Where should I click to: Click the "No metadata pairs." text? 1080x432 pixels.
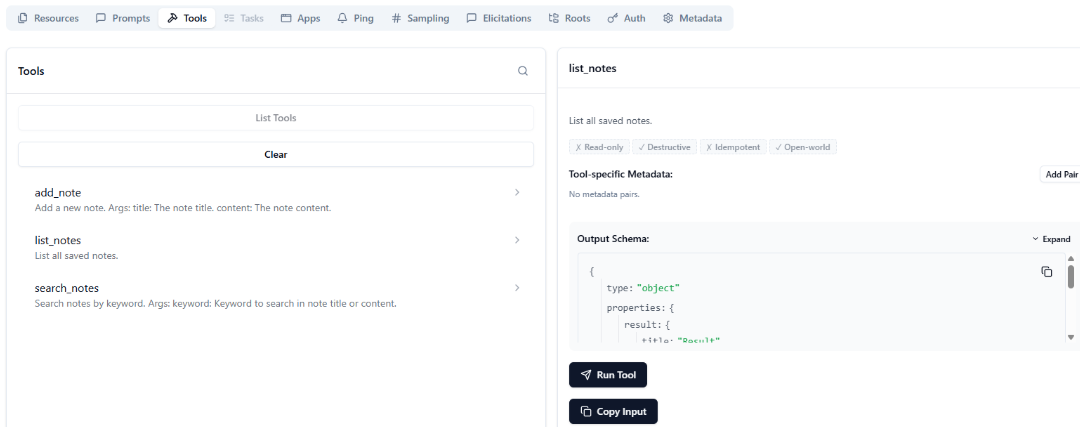pyautogui.click(x=604, y=194)
